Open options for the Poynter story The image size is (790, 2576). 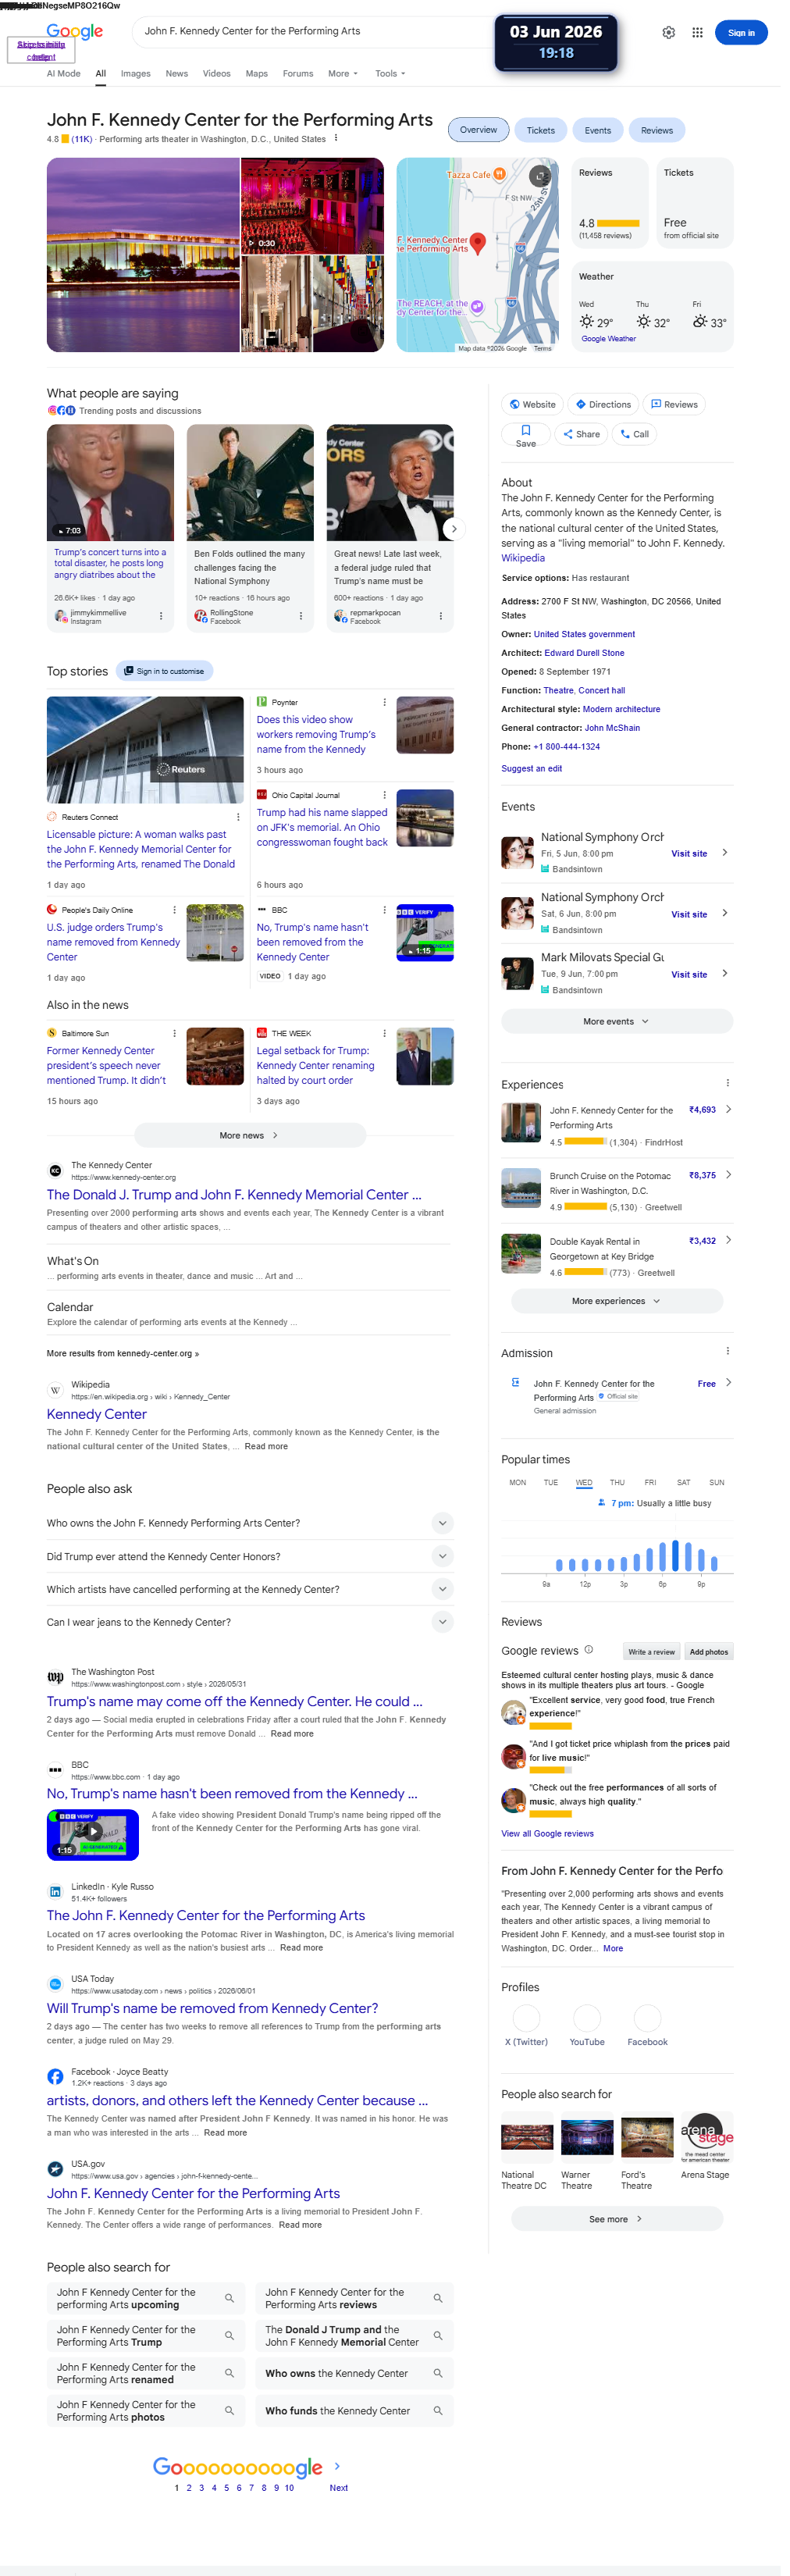[385, 702]
